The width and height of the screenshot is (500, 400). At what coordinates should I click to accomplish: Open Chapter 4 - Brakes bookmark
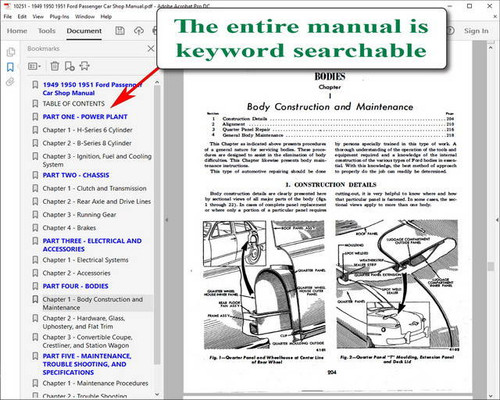click(x=69, y=228)
